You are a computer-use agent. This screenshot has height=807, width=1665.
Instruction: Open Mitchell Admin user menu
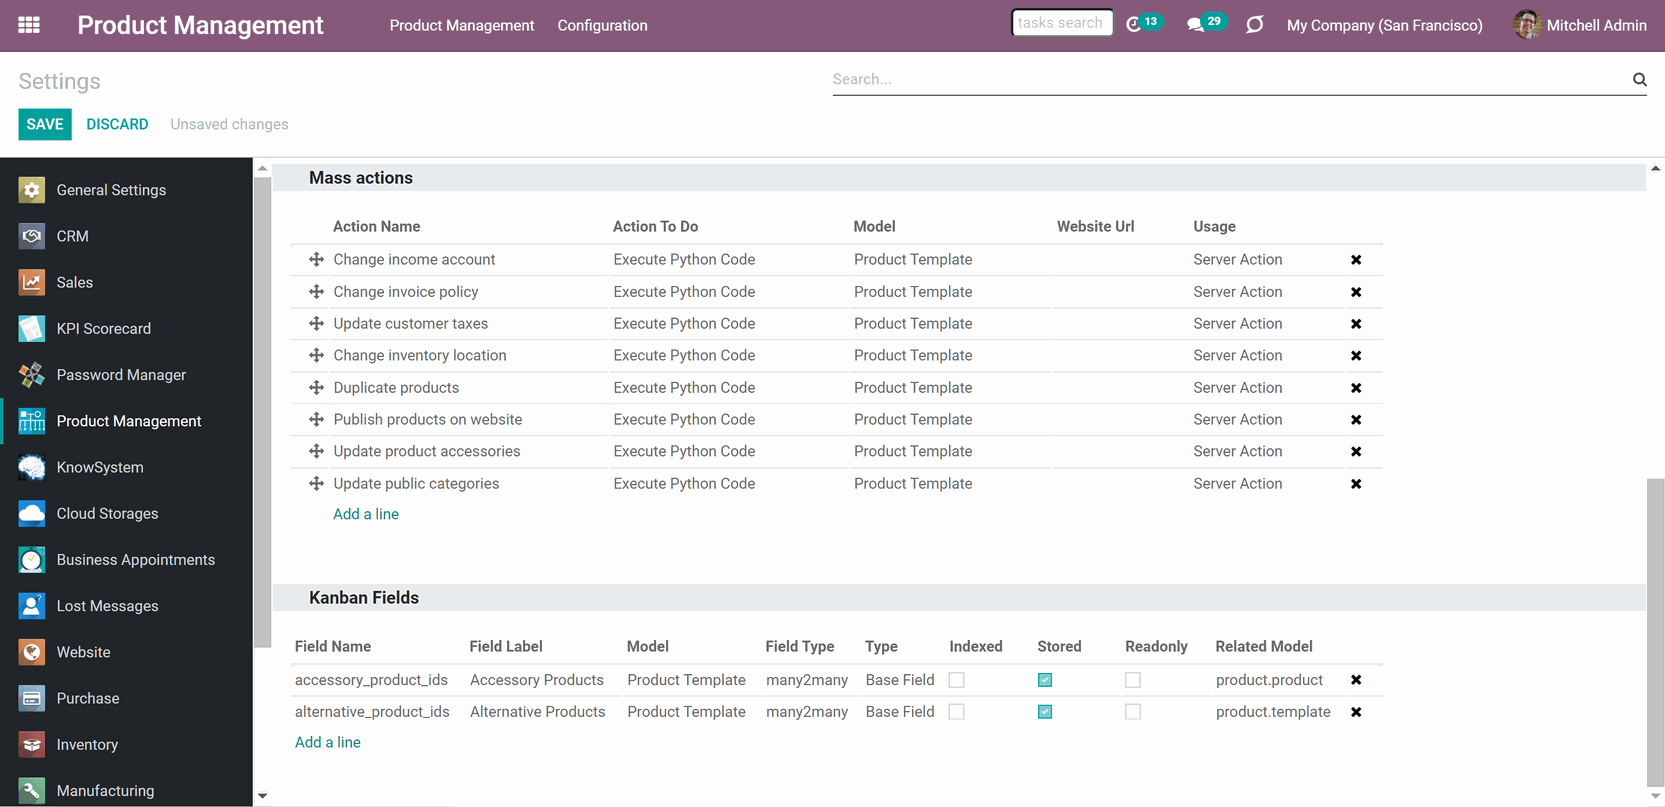pos(1580,25)
